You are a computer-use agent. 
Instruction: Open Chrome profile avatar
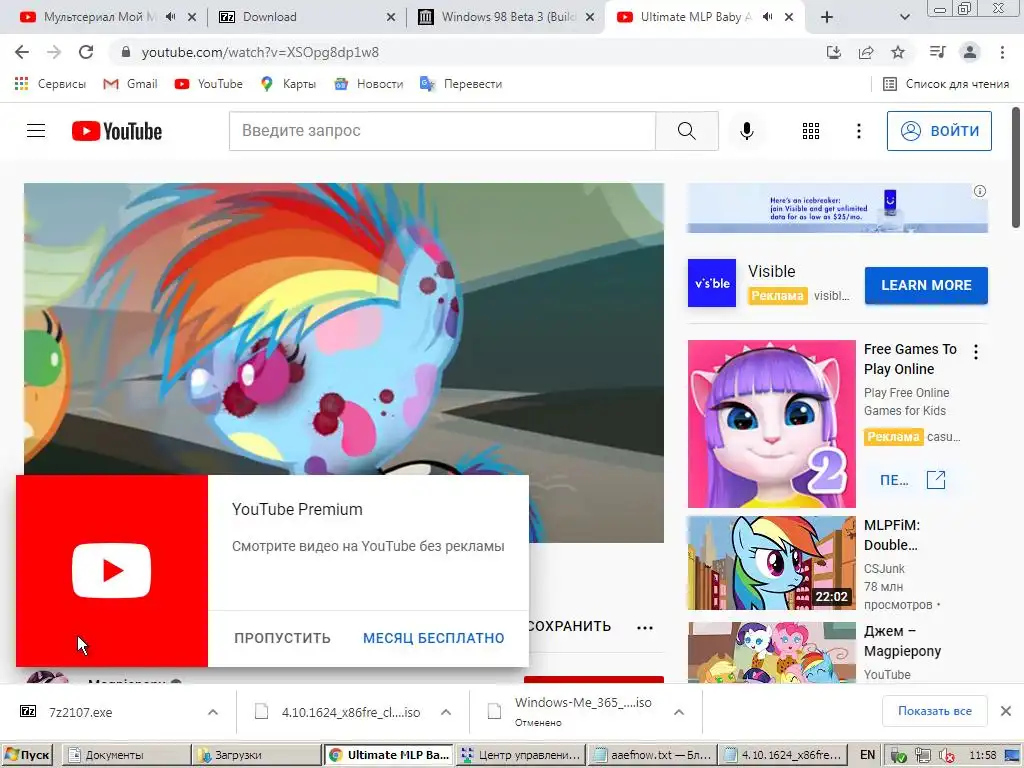(970, 52)
